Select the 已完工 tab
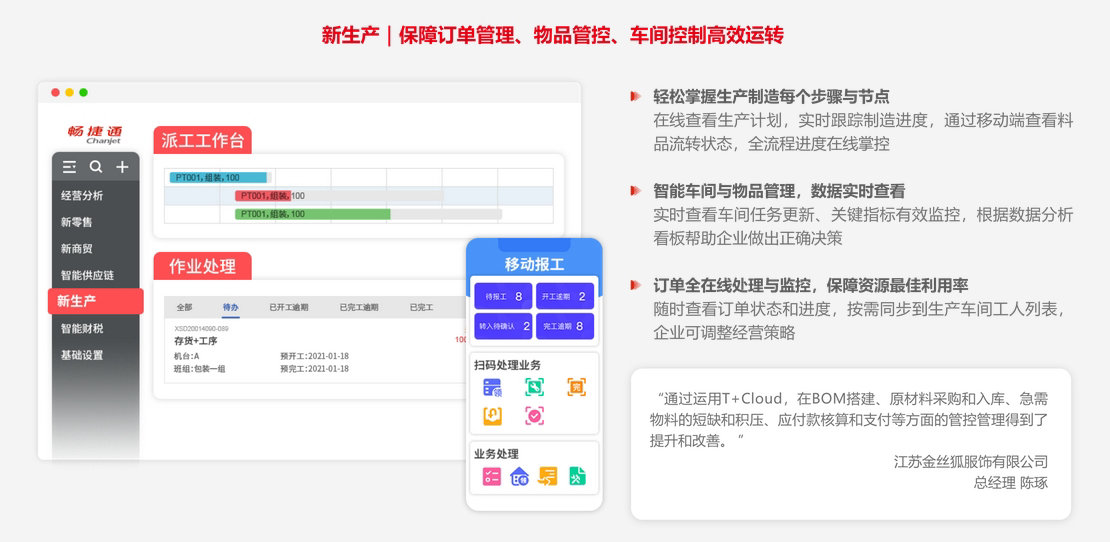This screenshot has width=1110, height=542. click(421, 307)
